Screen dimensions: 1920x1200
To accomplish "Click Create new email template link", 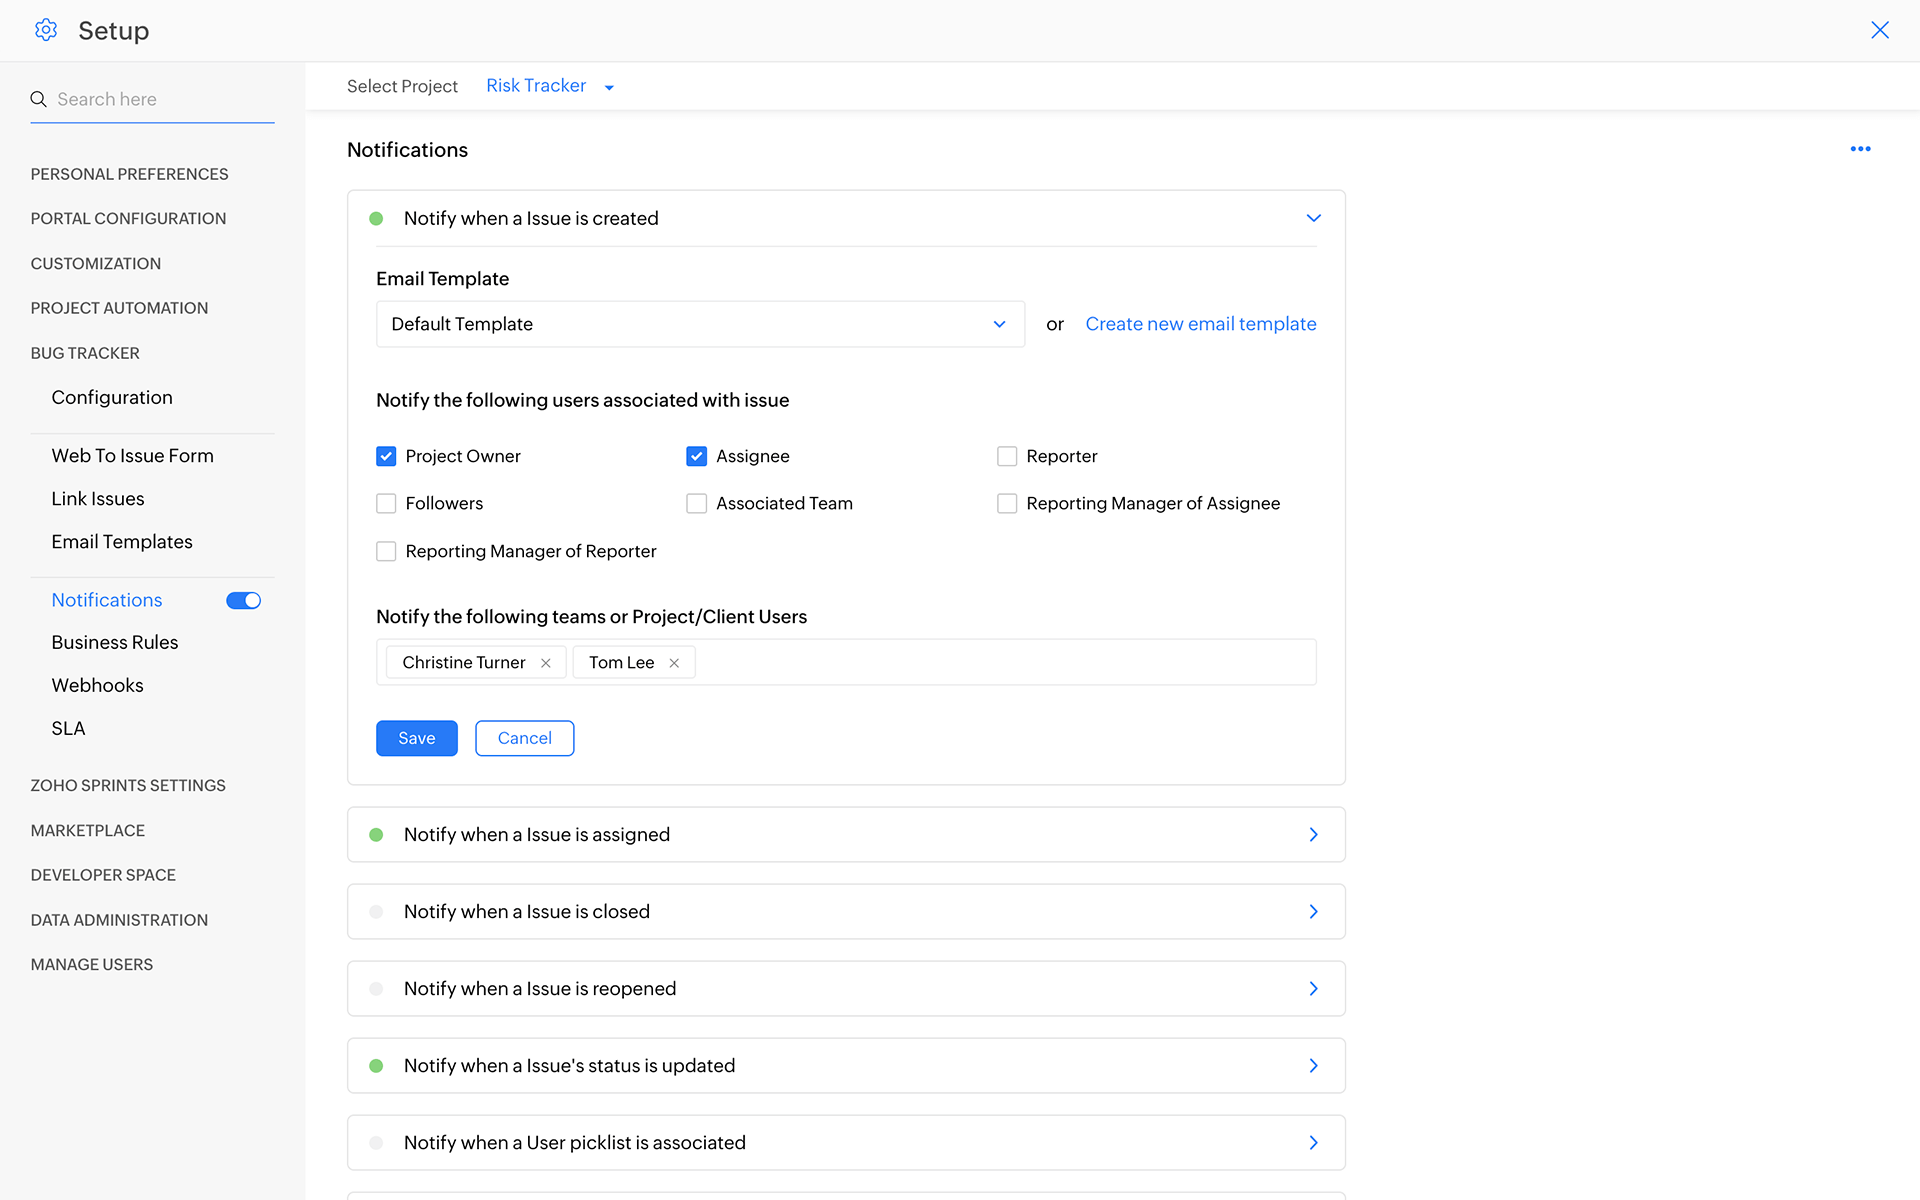I will point(1200,324).
